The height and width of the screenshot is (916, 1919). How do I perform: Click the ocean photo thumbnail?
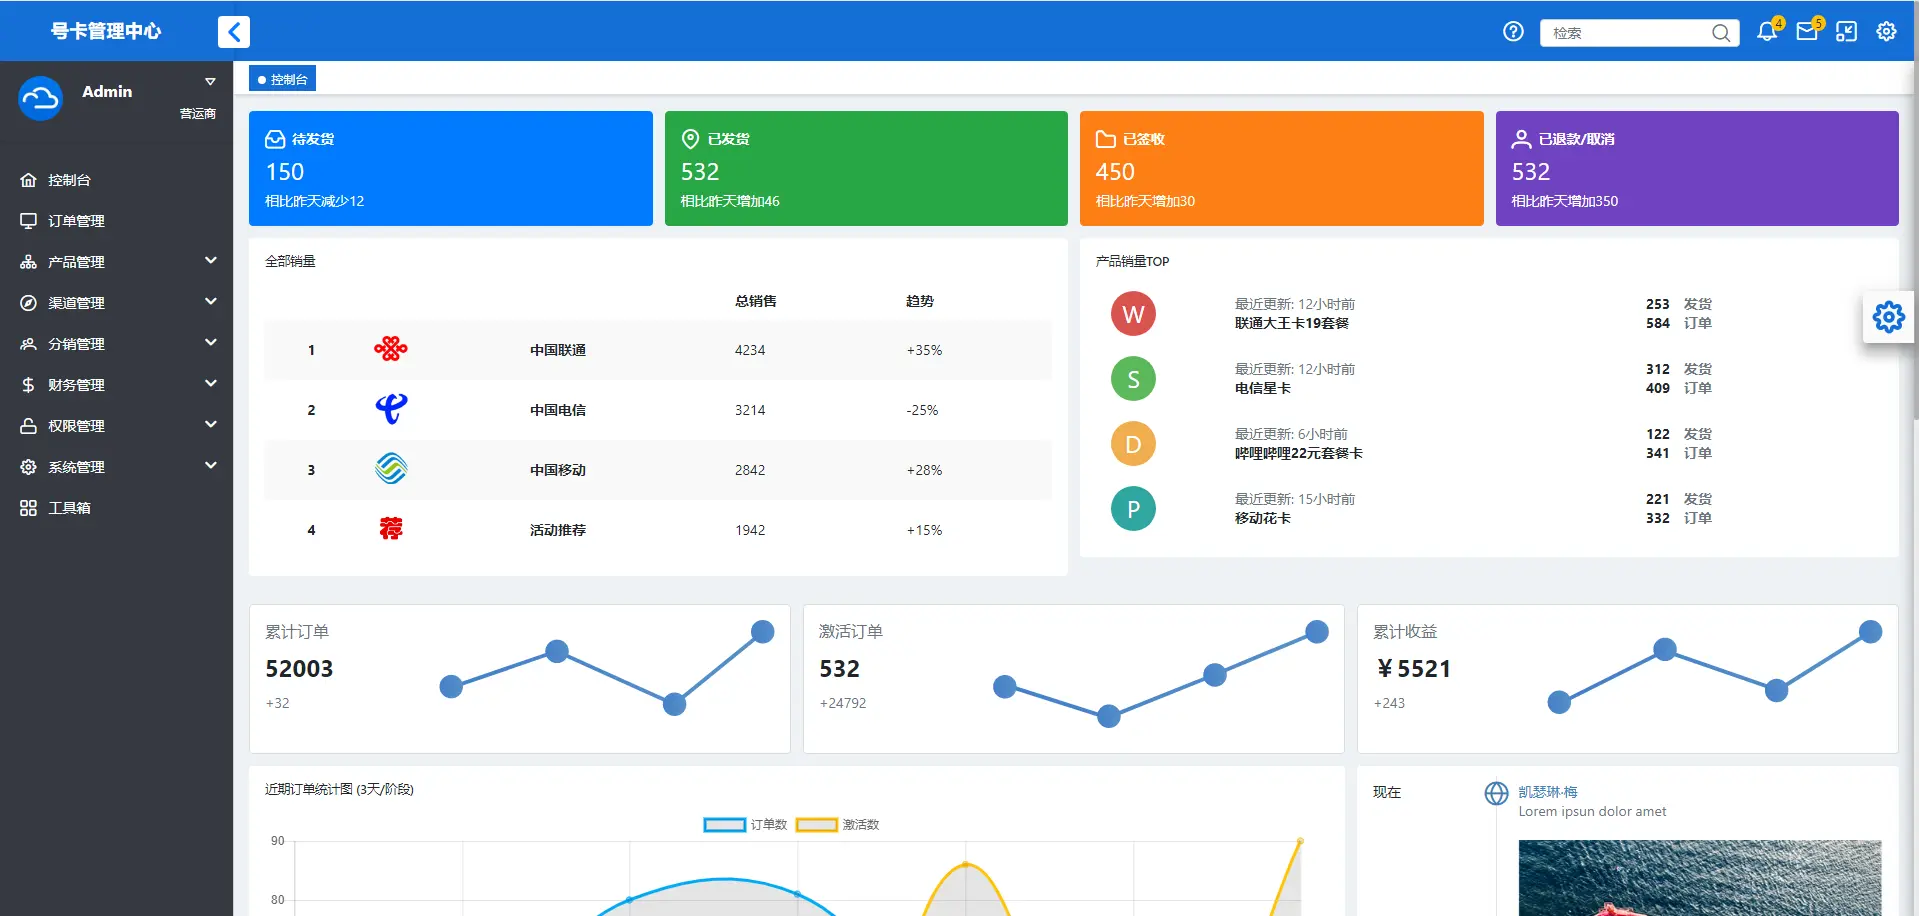[x=1700, y=878]
